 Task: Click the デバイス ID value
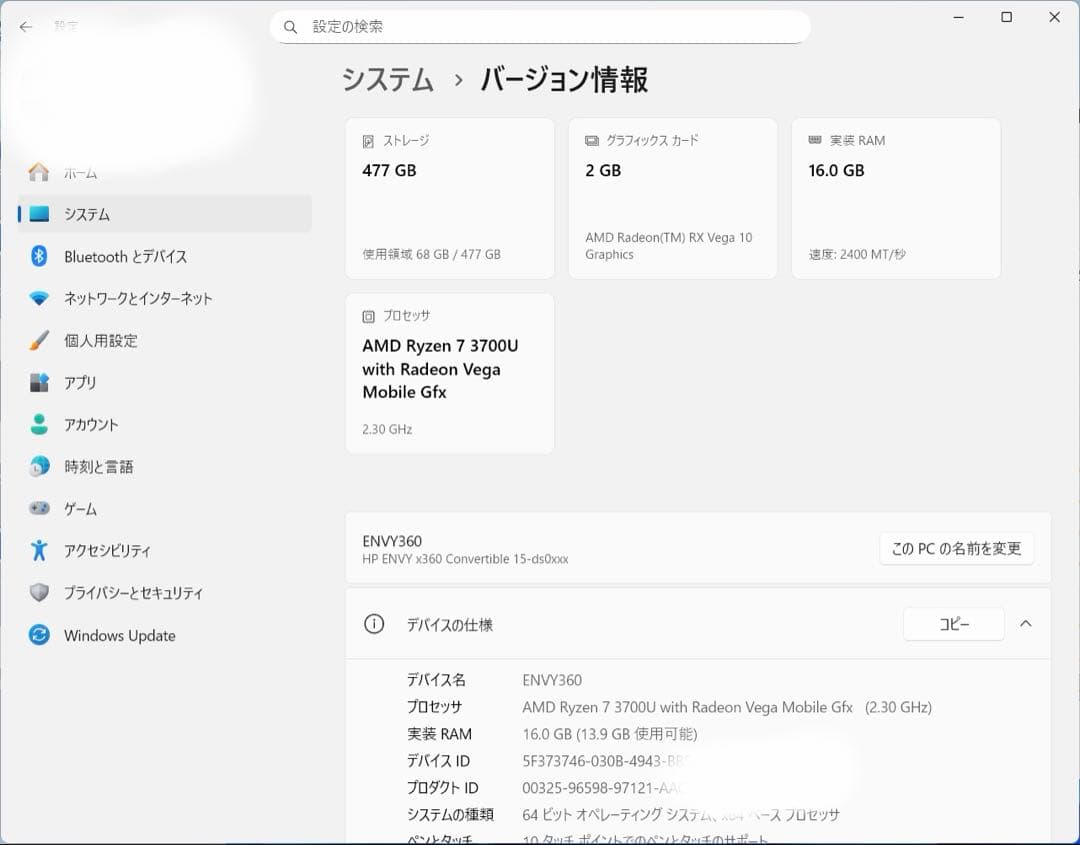click(x=606, y=761)
